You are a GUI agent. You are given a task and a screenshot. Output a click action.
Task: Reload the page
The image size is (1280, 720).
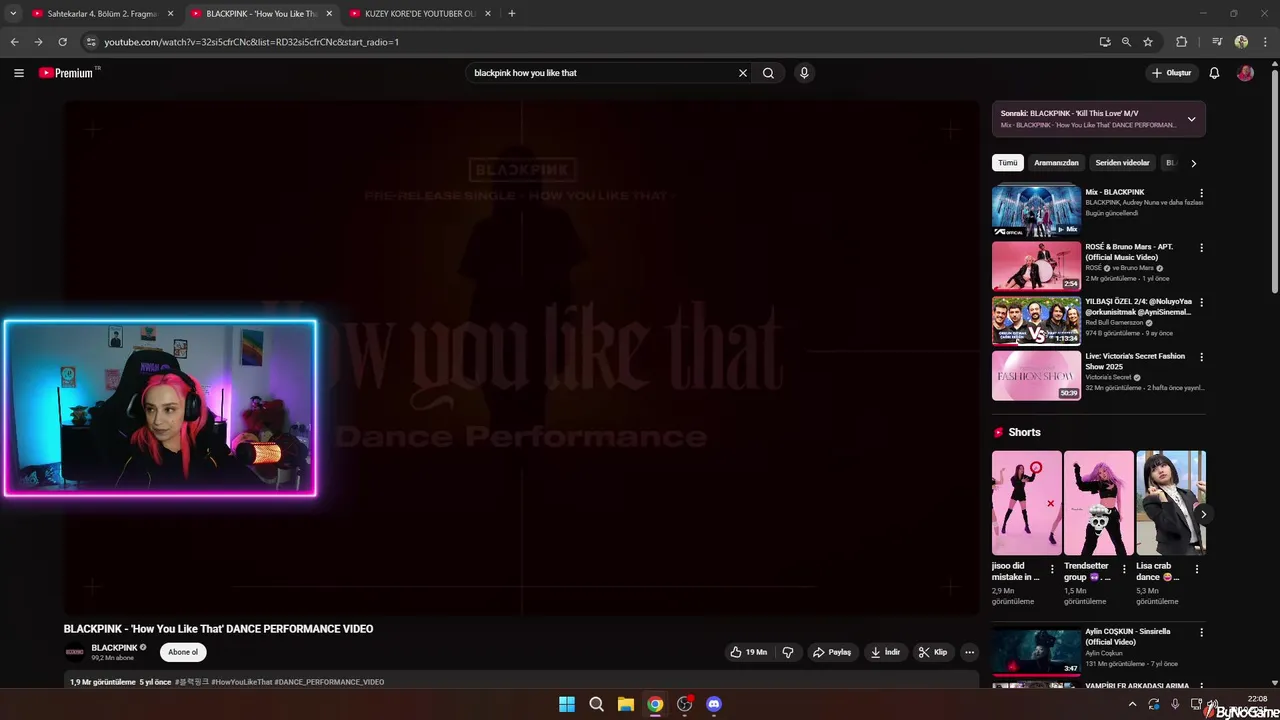tap(62, 42)
